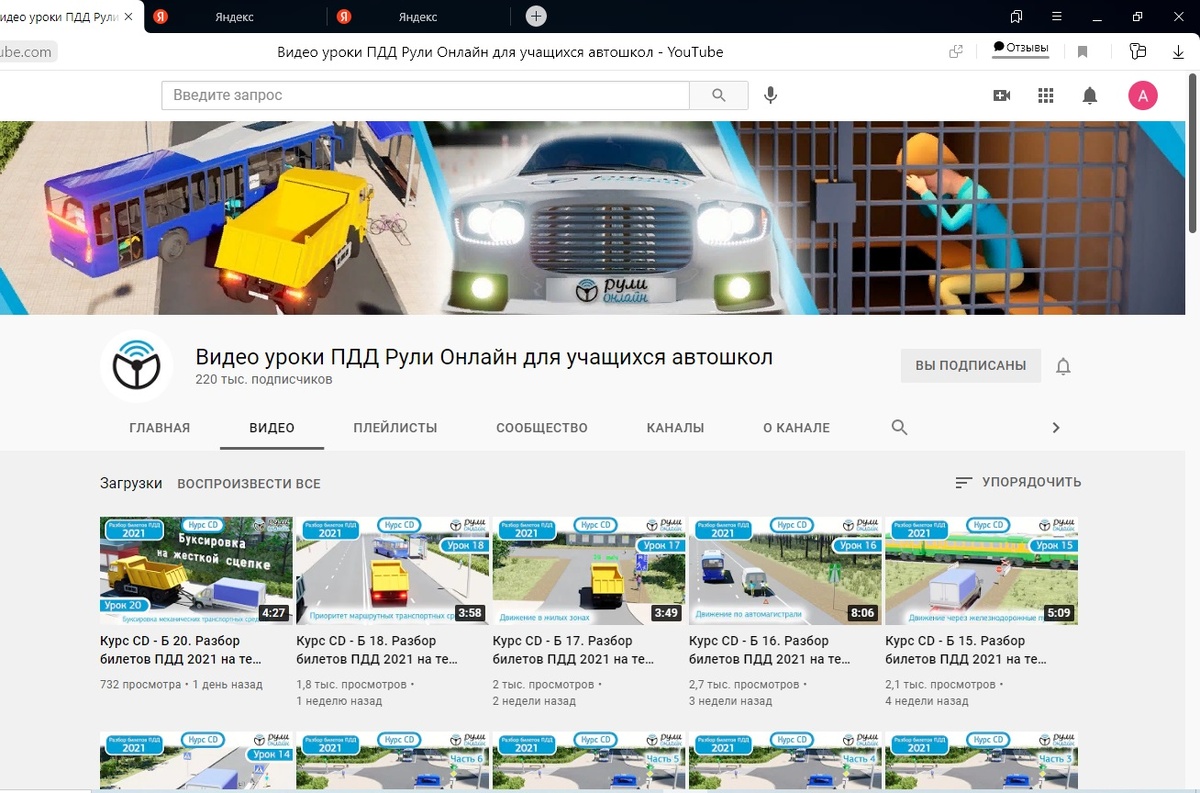The height and width of the screenshot is (793, 1200).
Task: Open title link Курс CD - Б 15
Action: pyautogui.click(x=968, y=650)
